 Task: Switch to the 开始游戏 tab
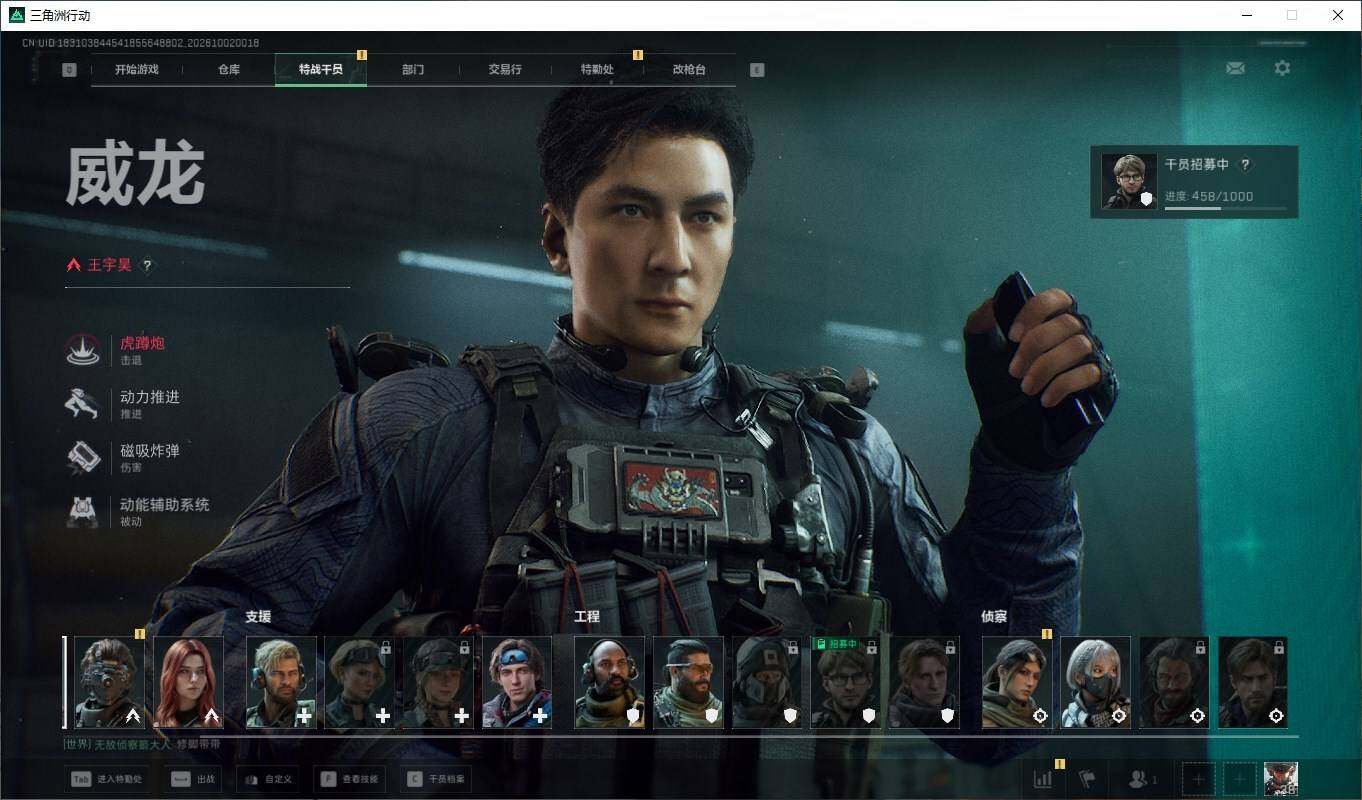point(136,70)
